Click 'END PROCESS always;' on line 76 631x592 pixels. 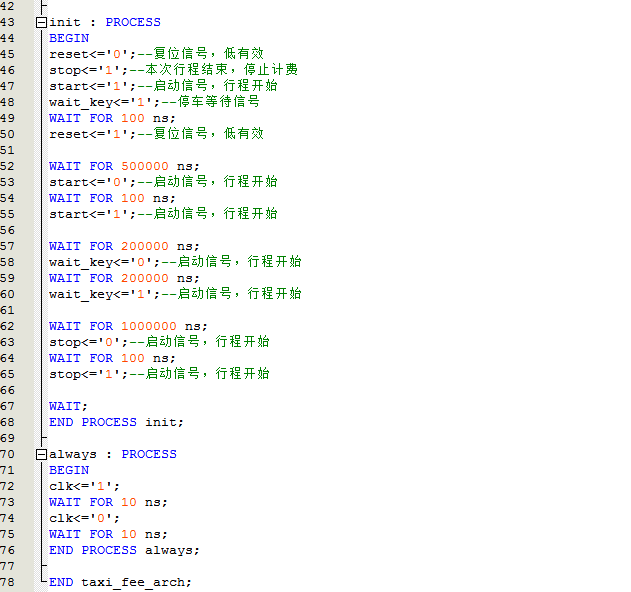coord(124,551)
